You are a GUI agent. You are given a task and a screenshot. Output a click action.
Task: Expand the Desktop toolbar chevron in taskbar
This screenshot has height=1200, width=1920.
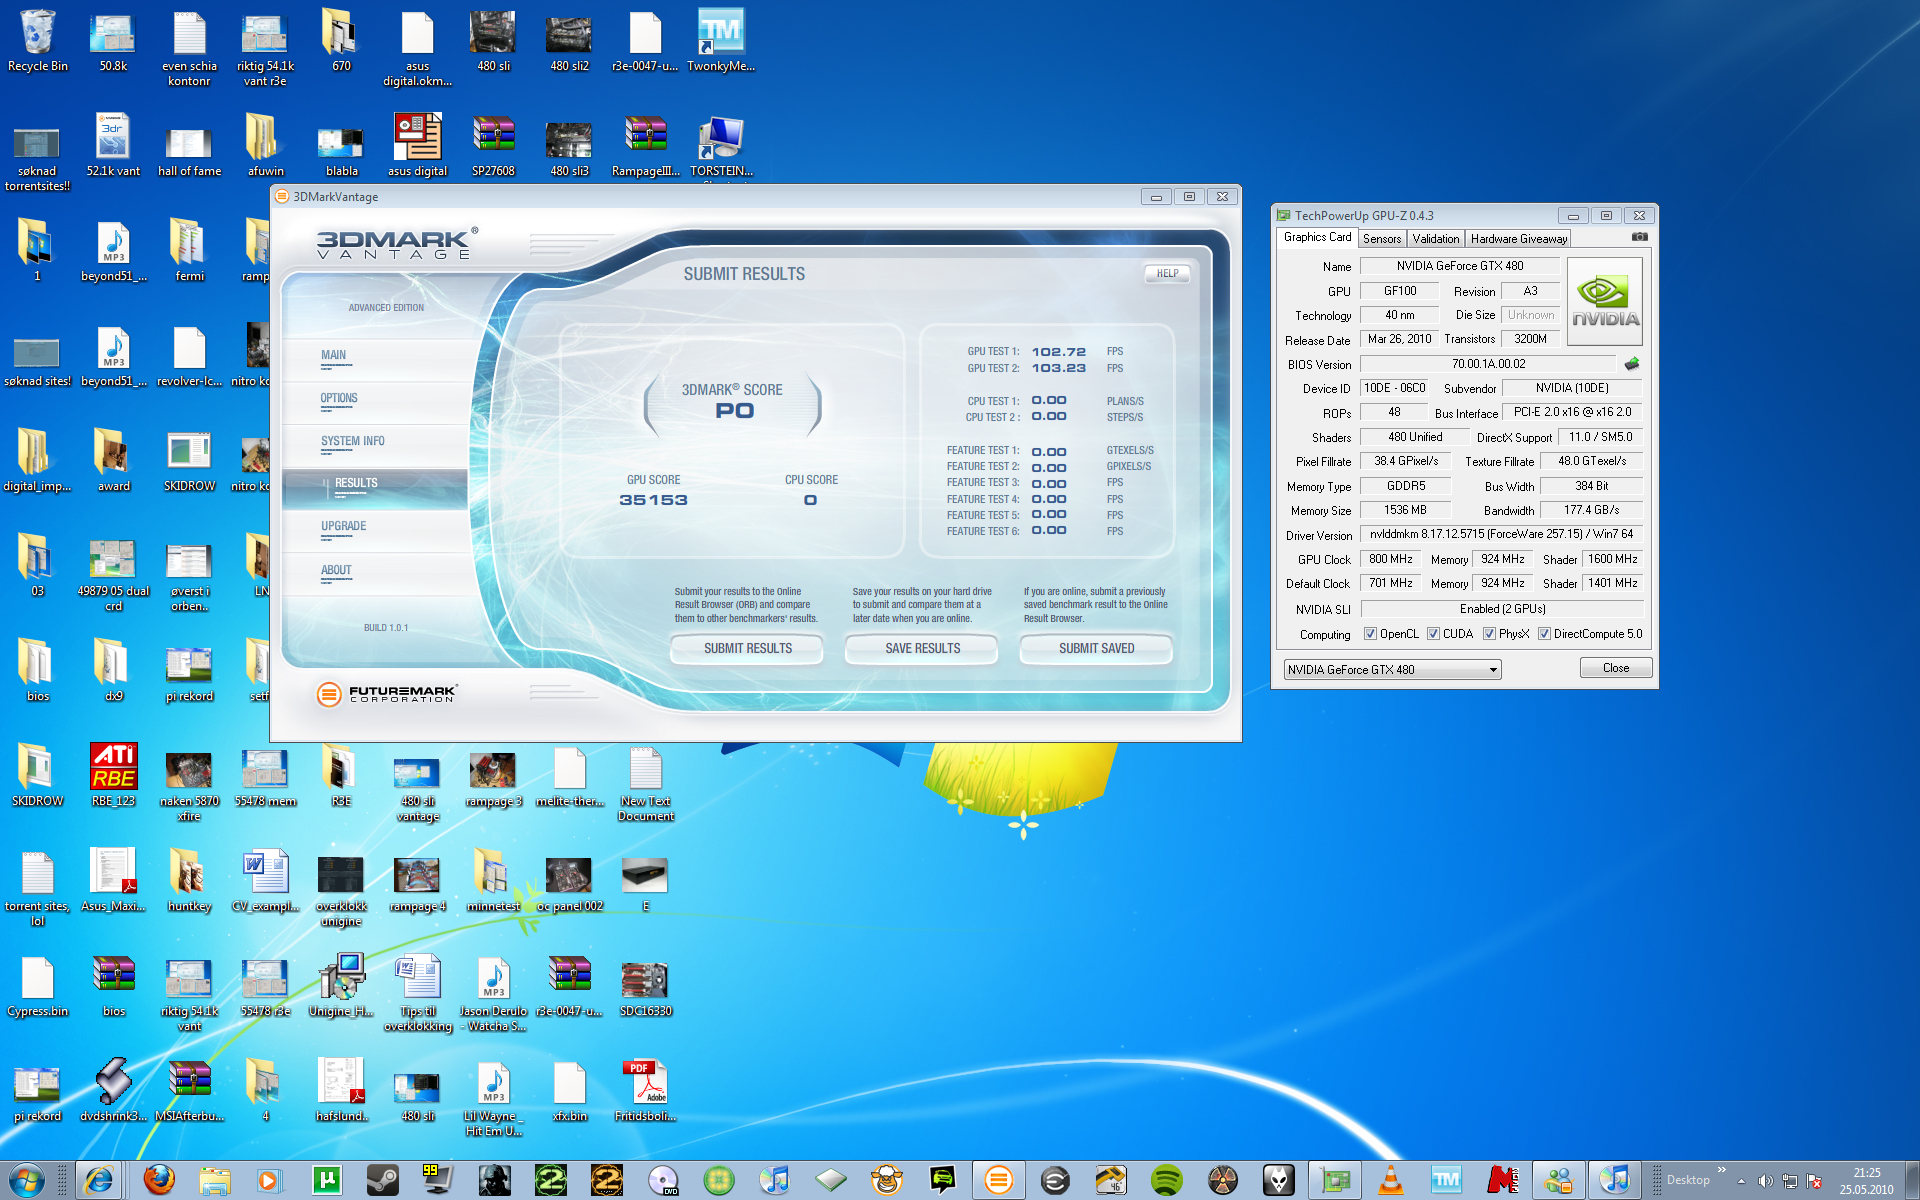pyautogui.click(x=1721, y=1169)
